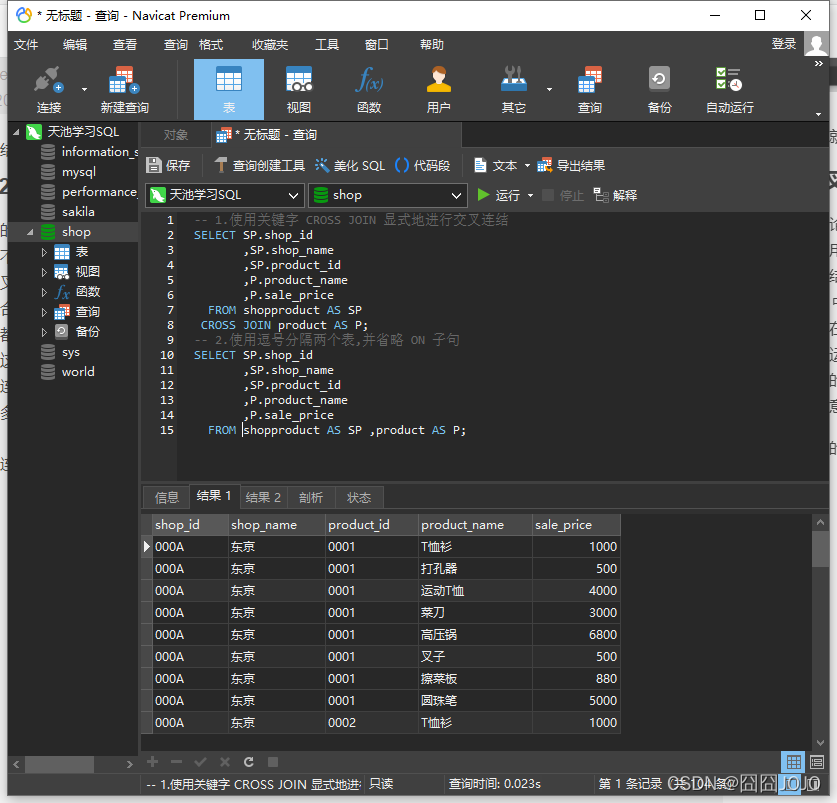
Task: Select the sakila database
Action: point(78,212)
